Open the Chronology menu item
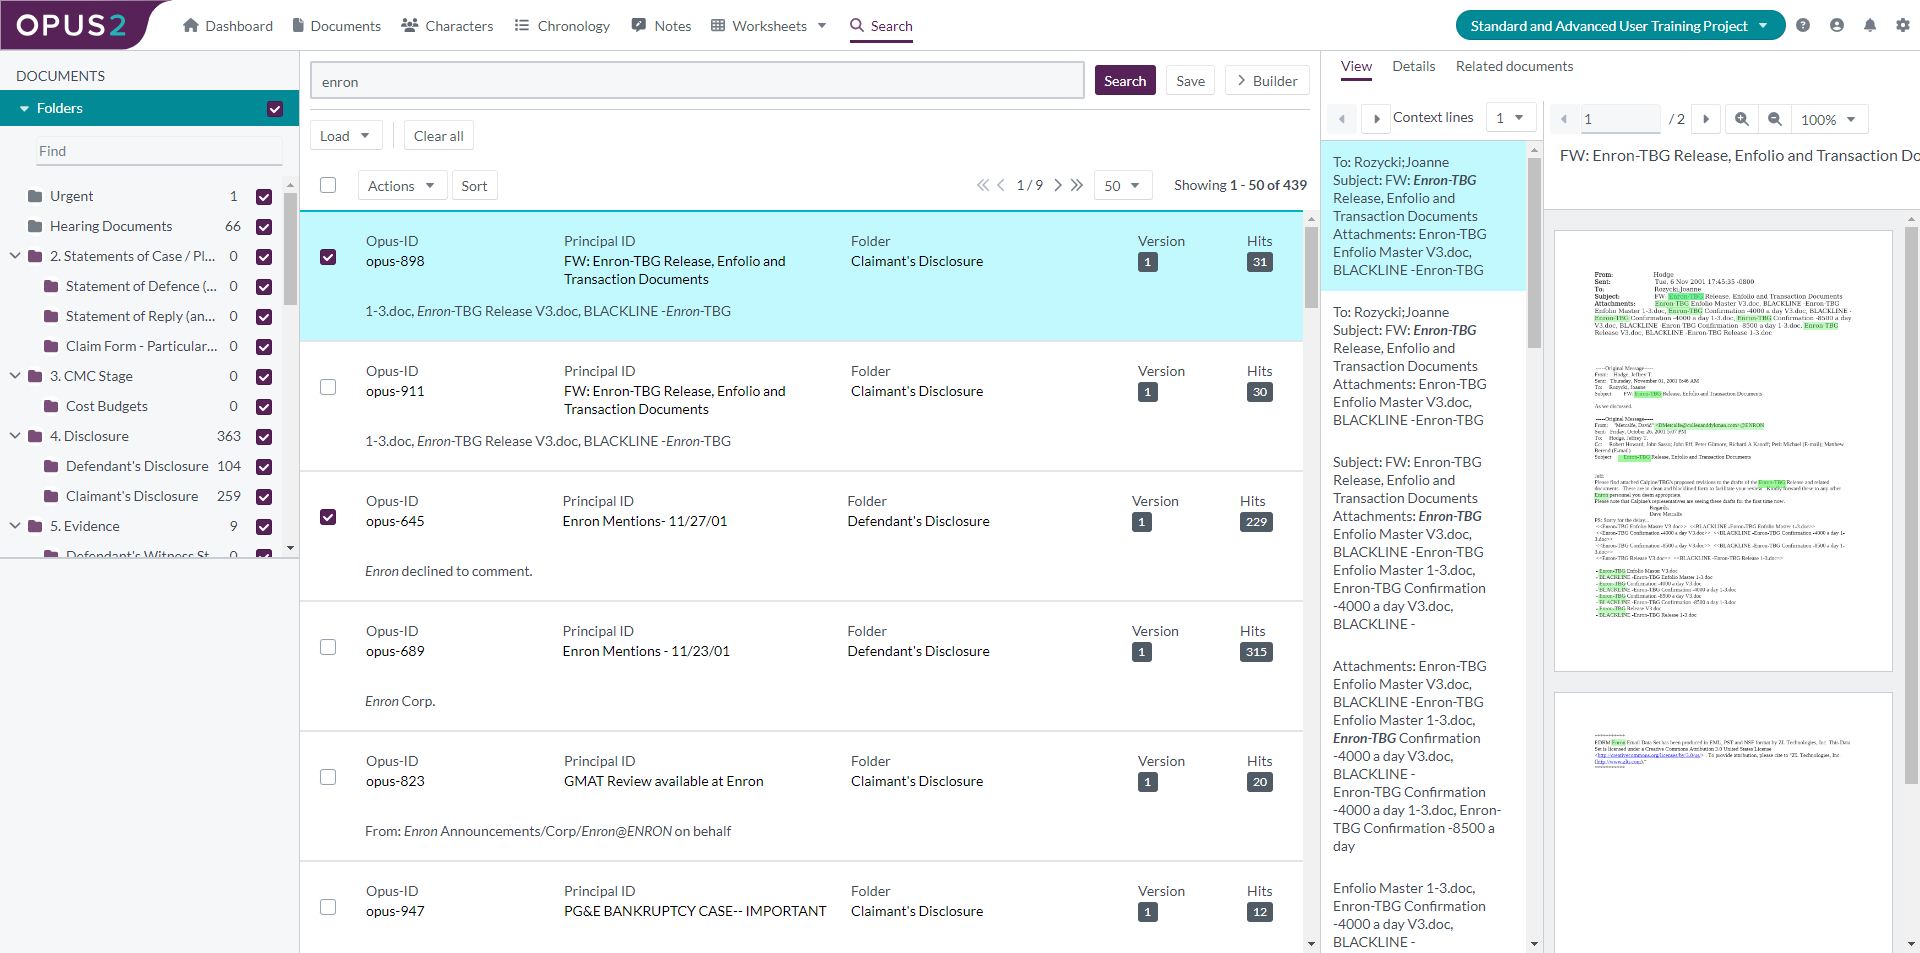The image size is (1920, 953). 562,26
